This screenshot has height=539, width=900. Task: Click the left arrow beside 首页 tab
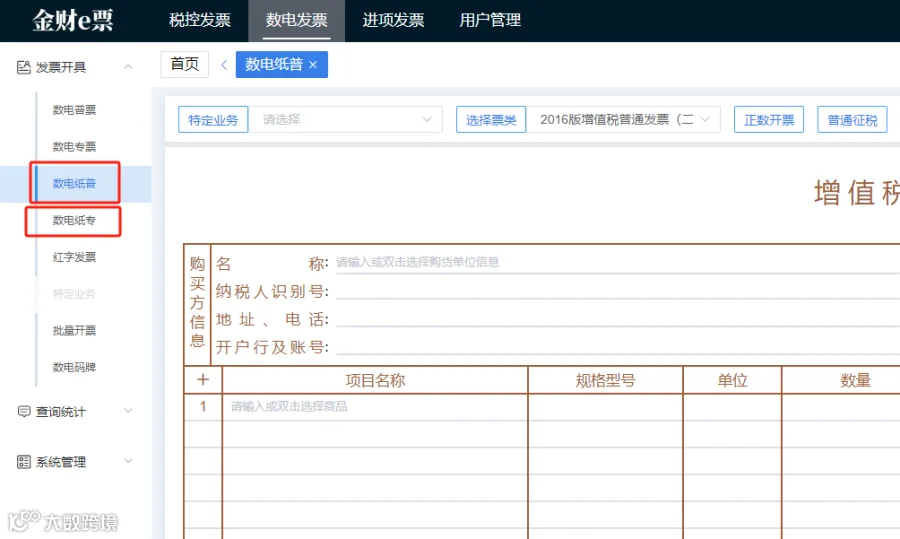click(224, 65)
